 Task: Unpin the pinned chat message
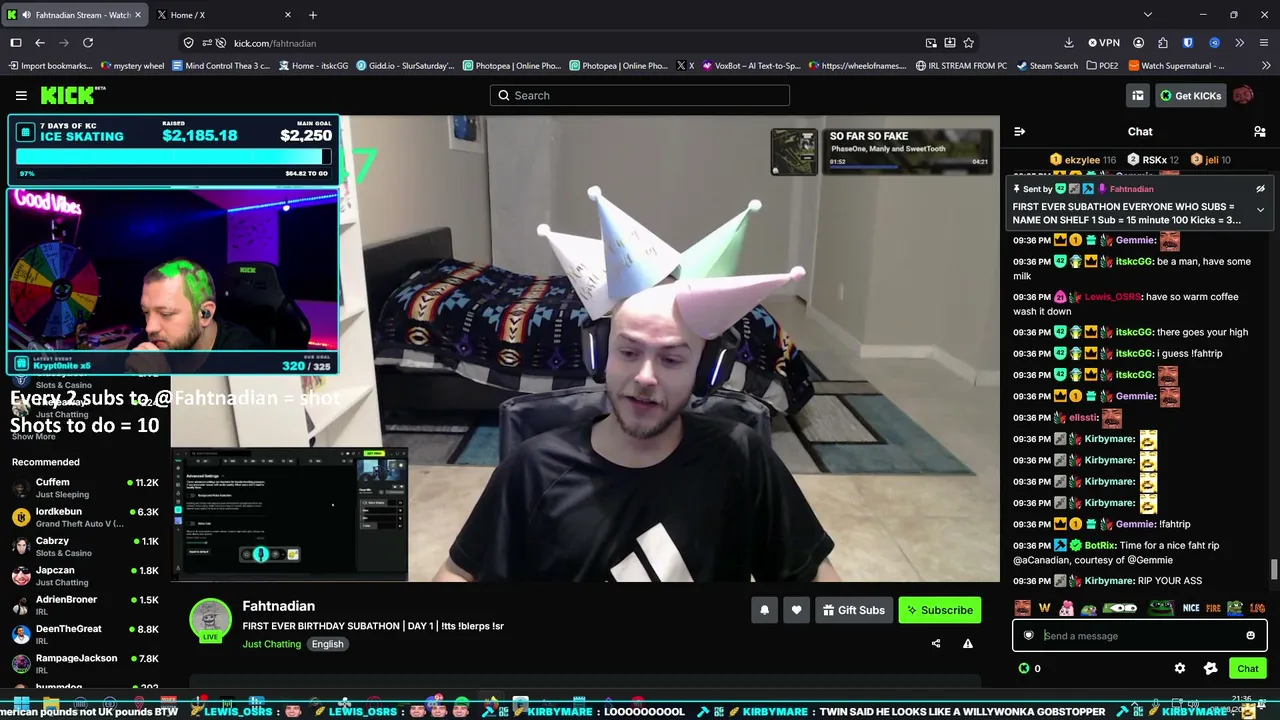point(1260,189)
